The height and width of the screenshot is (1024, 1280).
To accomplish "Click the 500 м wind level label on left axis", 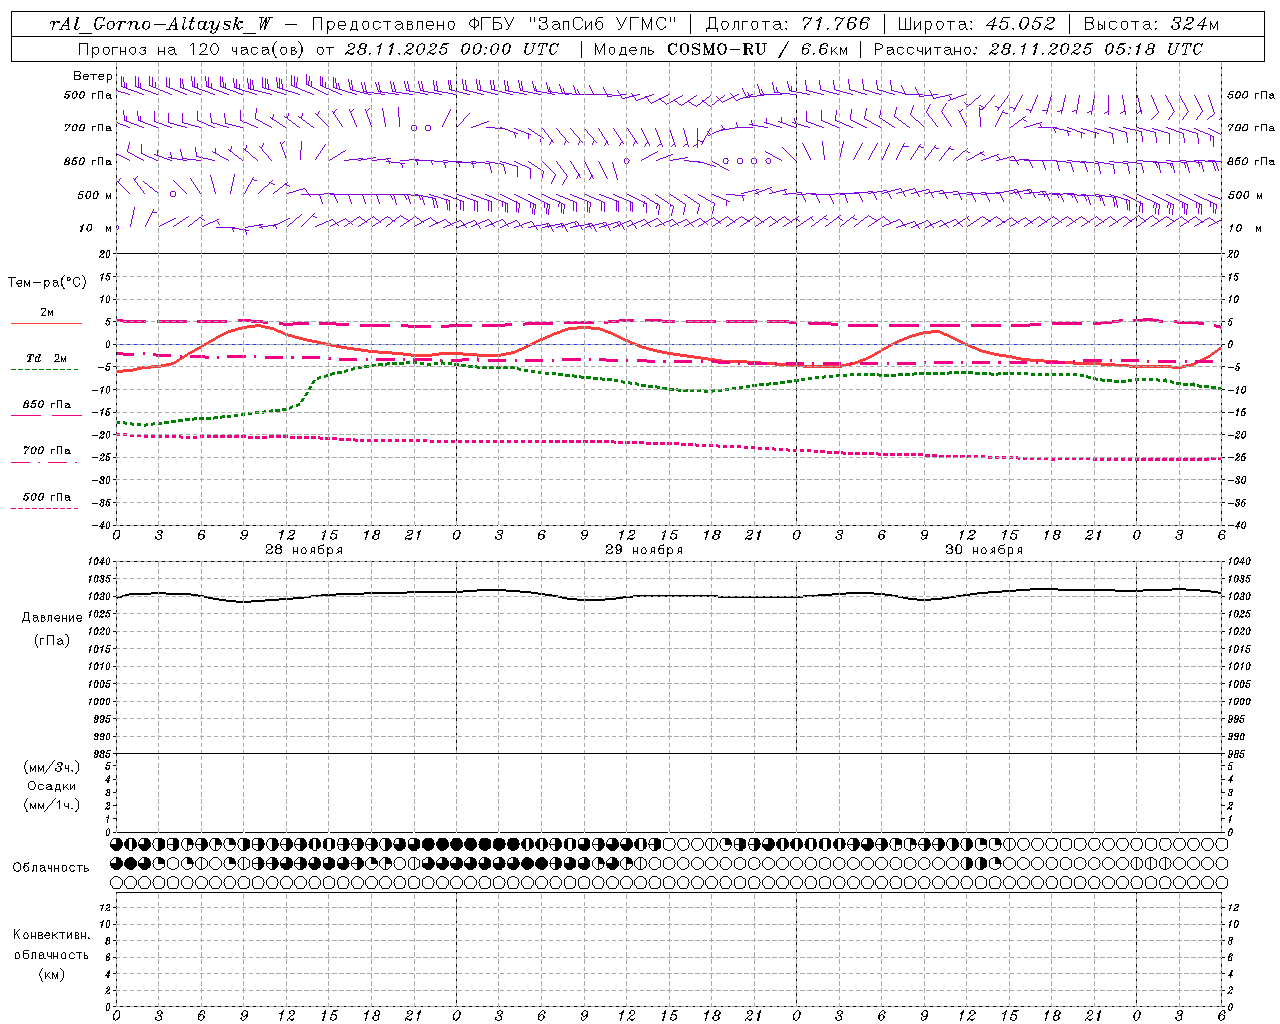I will [96, 195].
